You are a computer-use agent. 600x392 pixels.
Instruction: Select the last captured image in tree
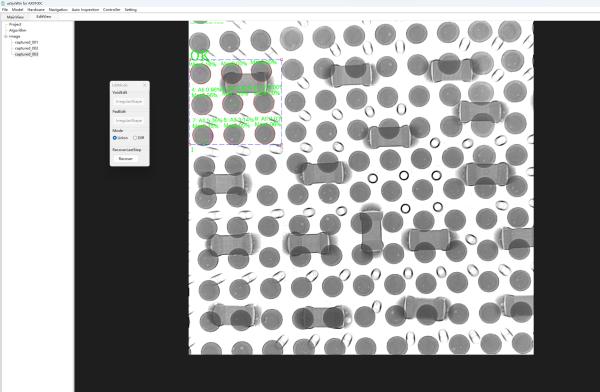point(26,54)
